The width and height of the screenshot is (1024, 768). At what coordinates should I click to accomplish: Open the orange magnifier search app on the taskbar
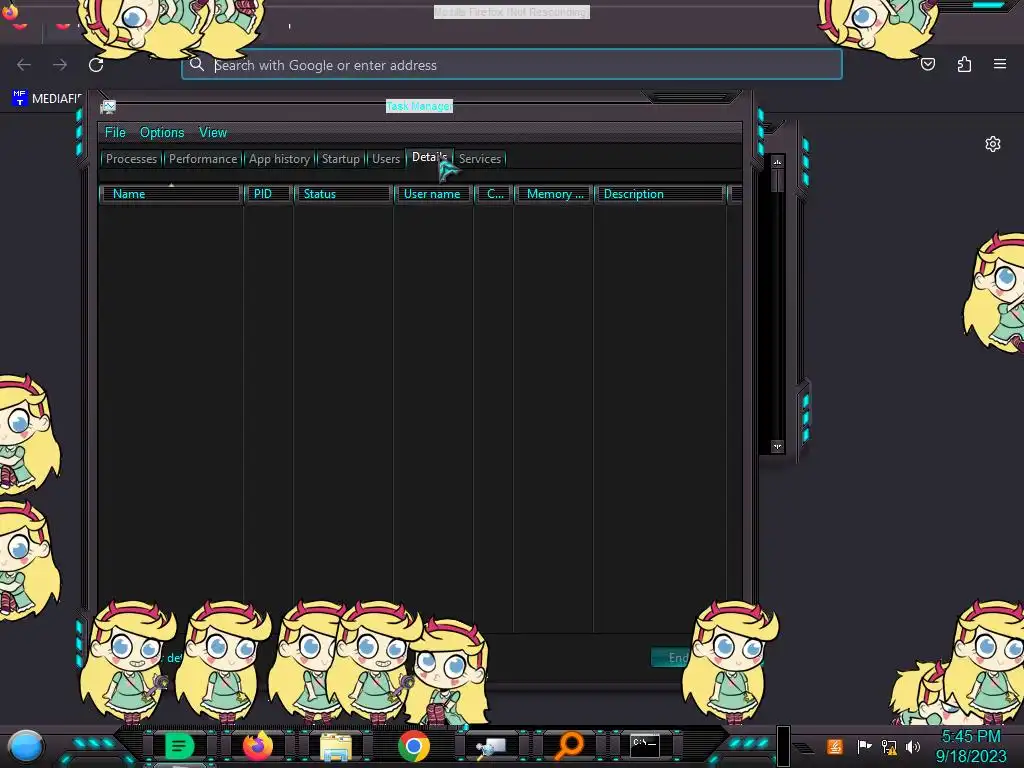(x=569, y=746)
